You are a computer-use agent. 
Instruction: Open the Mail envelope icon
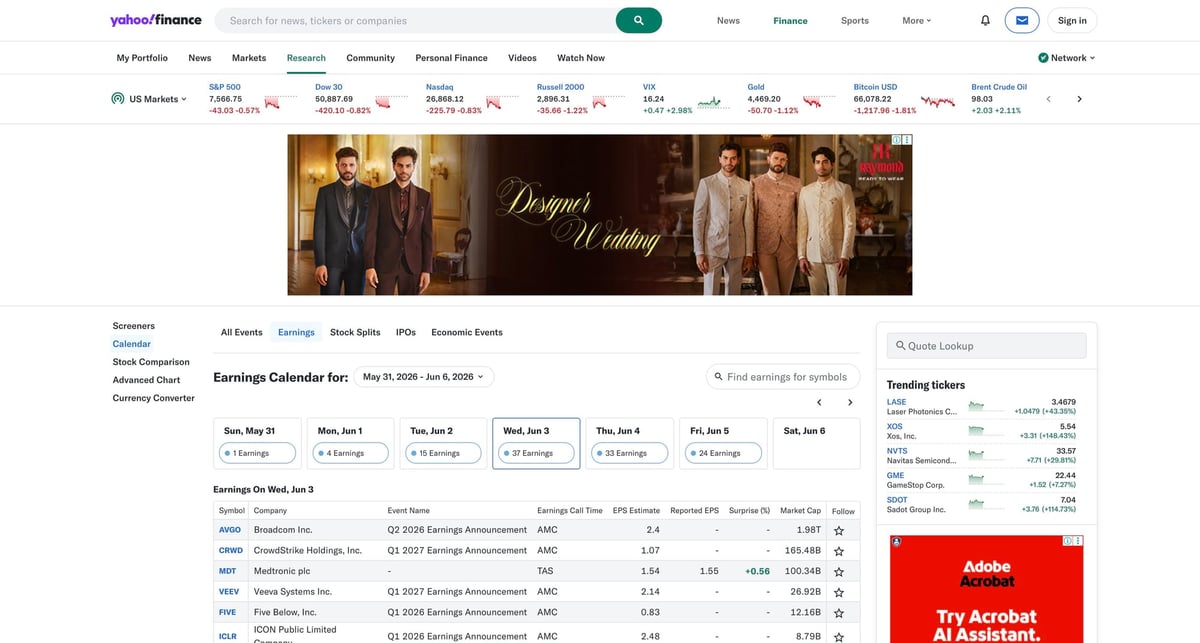1022,20
